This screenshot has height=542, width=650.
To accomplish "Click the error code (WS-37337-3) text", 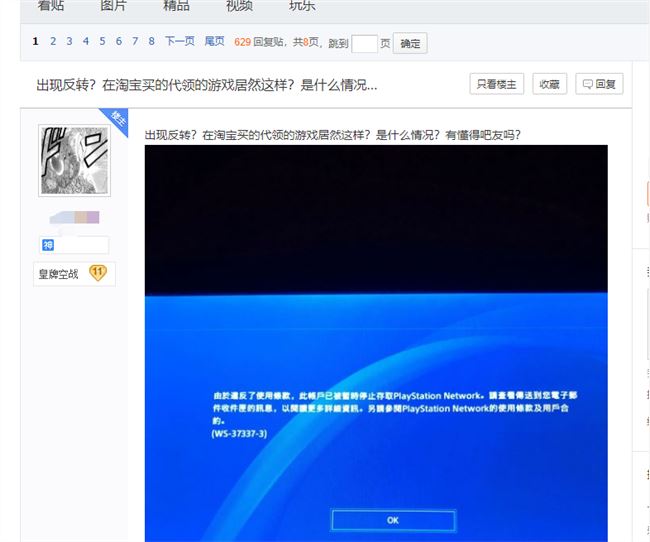I will 239,434.
